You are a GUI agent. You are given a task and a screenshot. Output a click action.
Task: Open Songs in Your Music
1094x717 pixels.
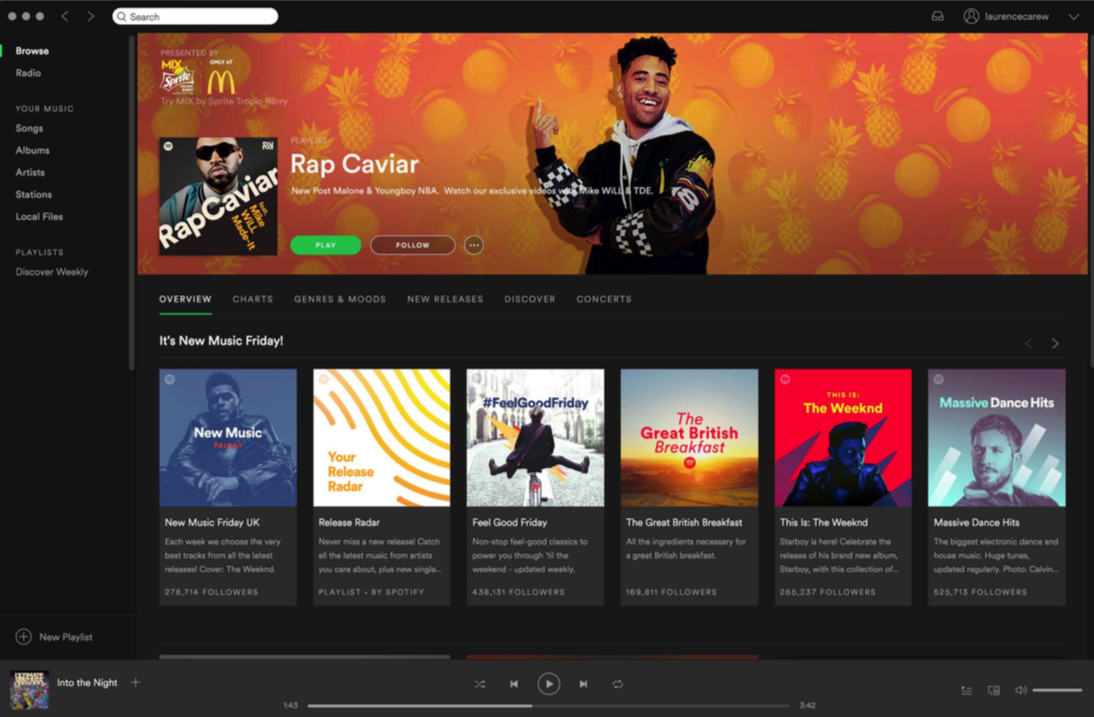(29, 128)
